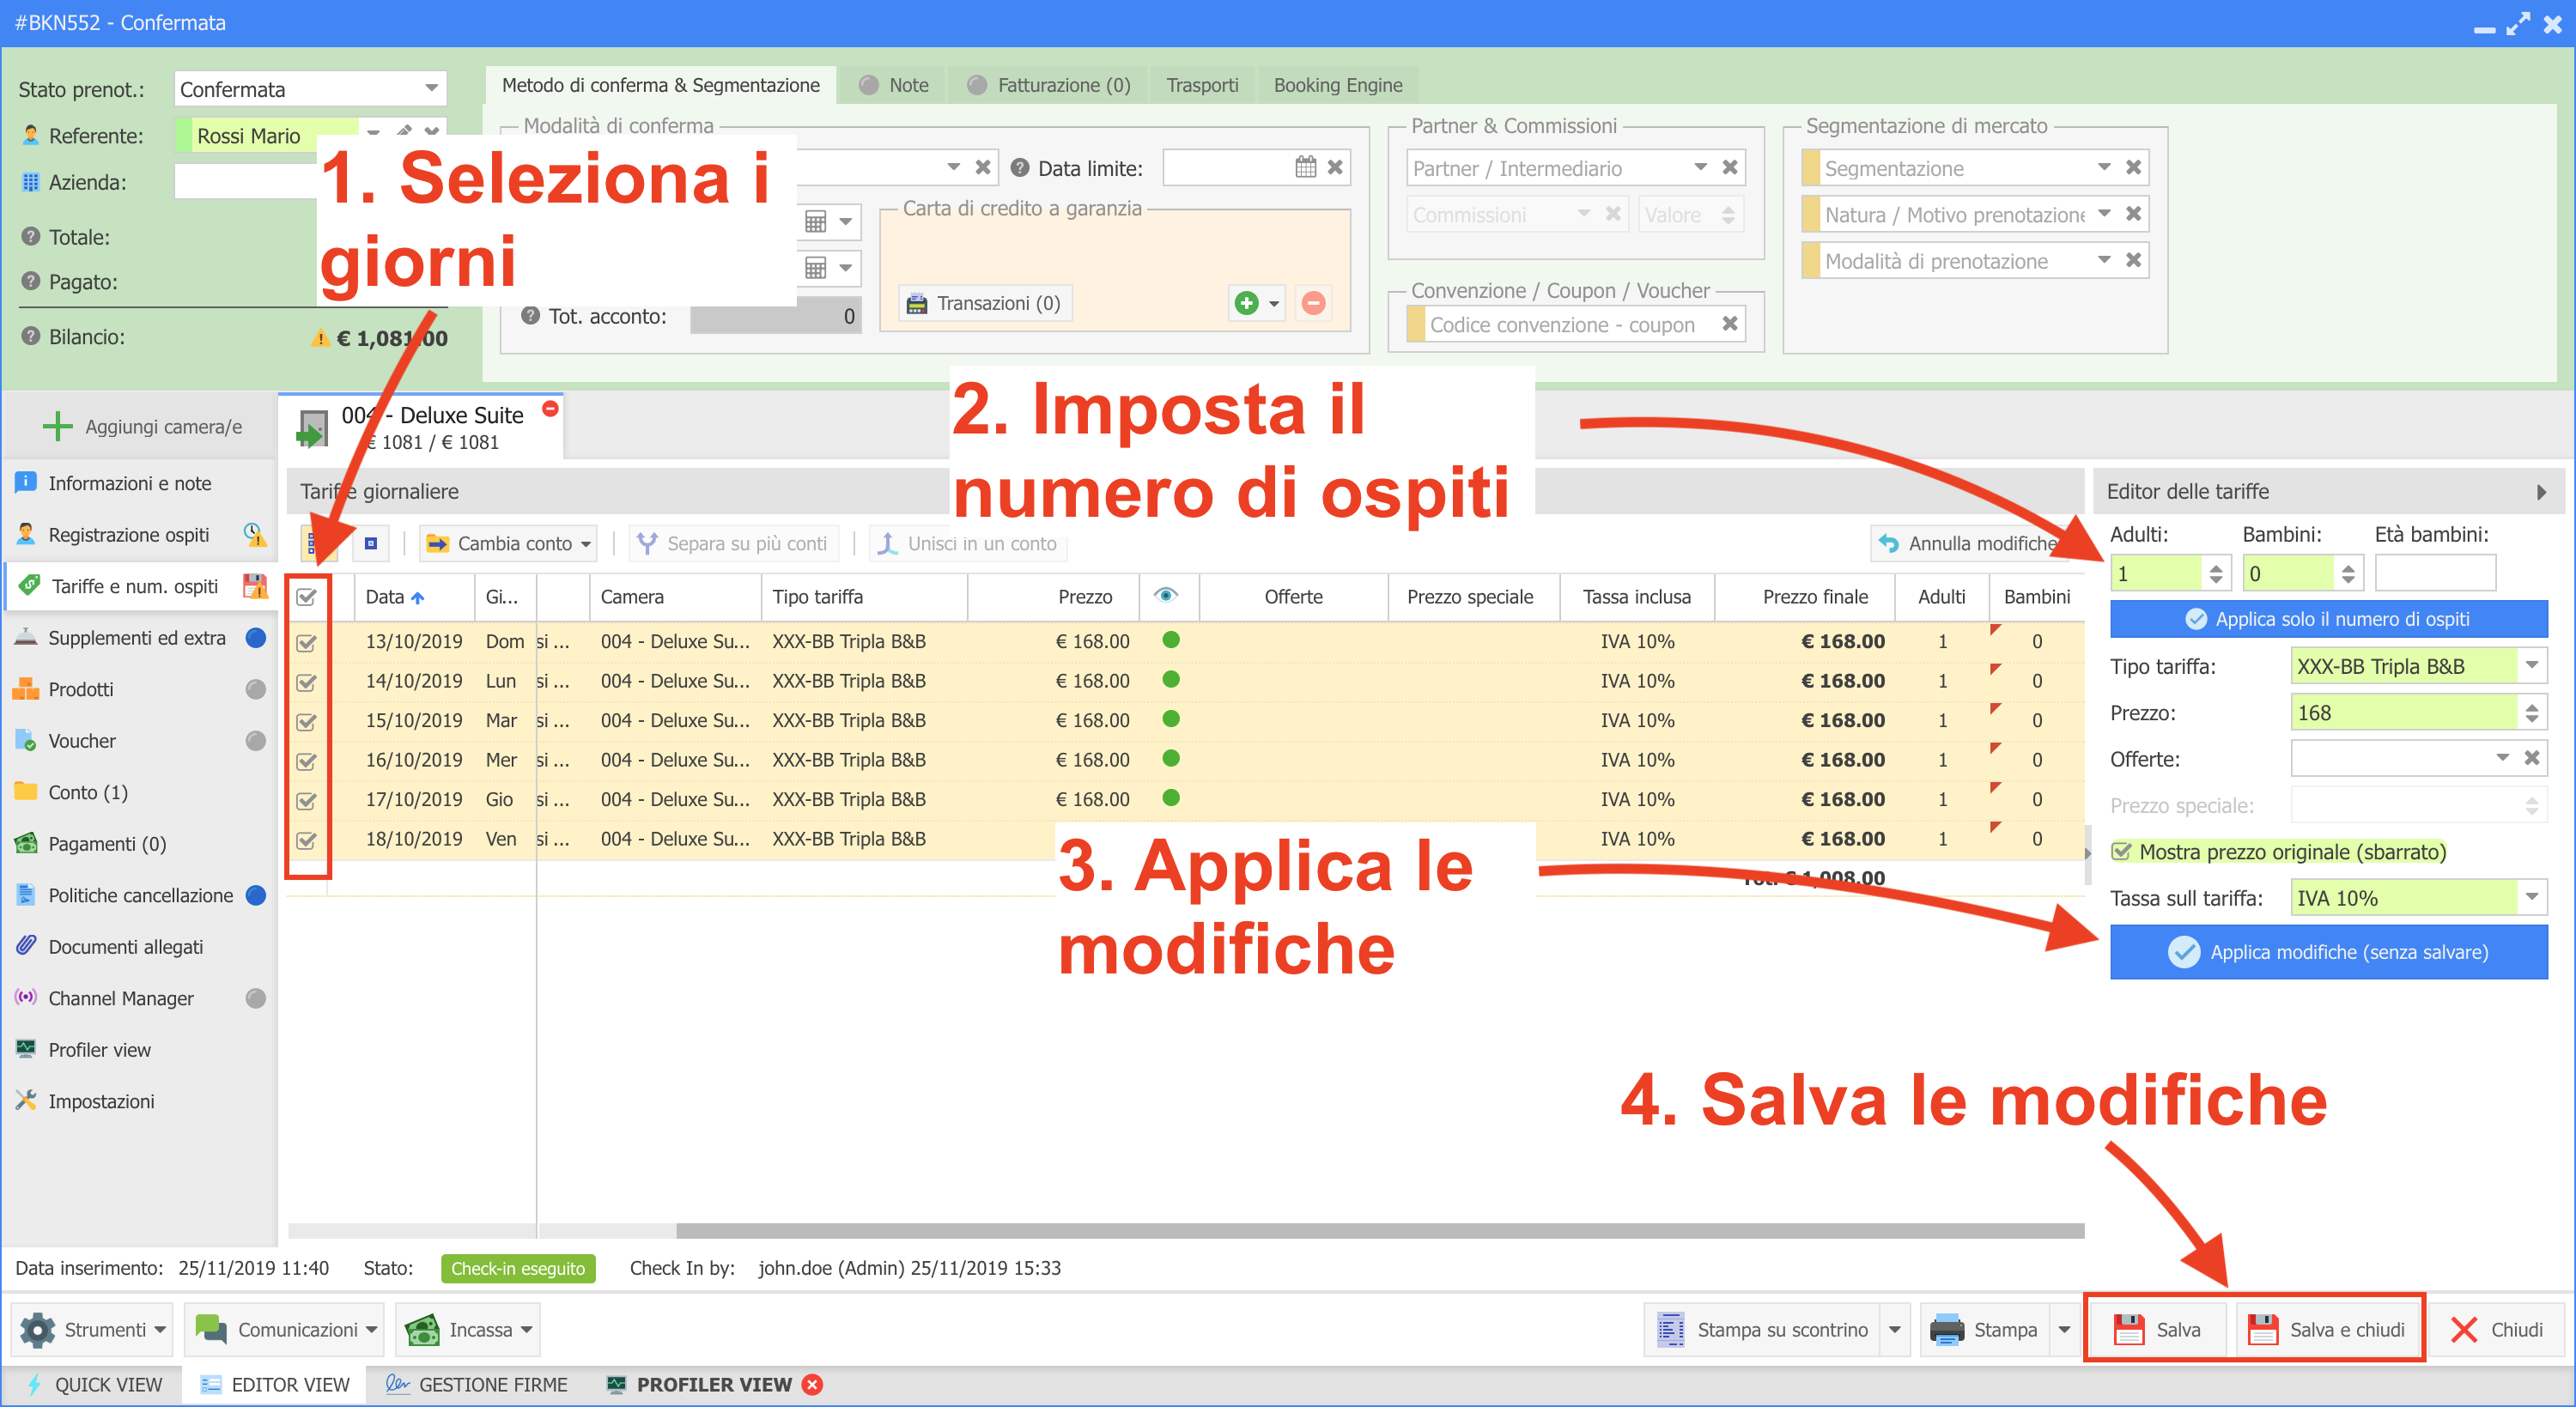Toggle Mostra prezzo originale (sbarrato) checkbox
The image size is (2576, 1407).
(x=2120, y=851)
